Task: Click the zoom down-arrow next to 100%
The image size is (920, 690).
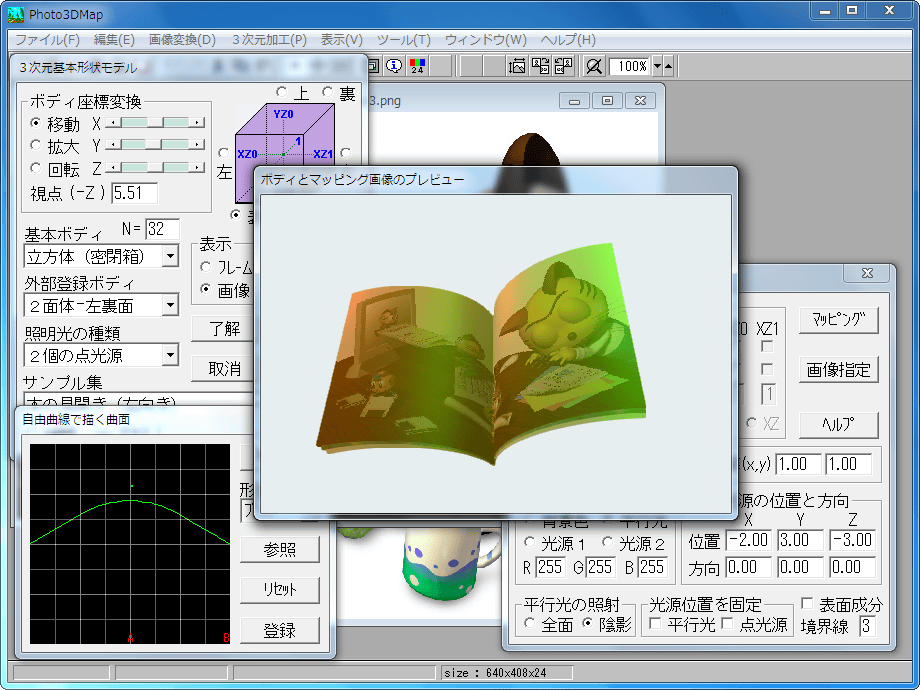Action: pos(657,66)
